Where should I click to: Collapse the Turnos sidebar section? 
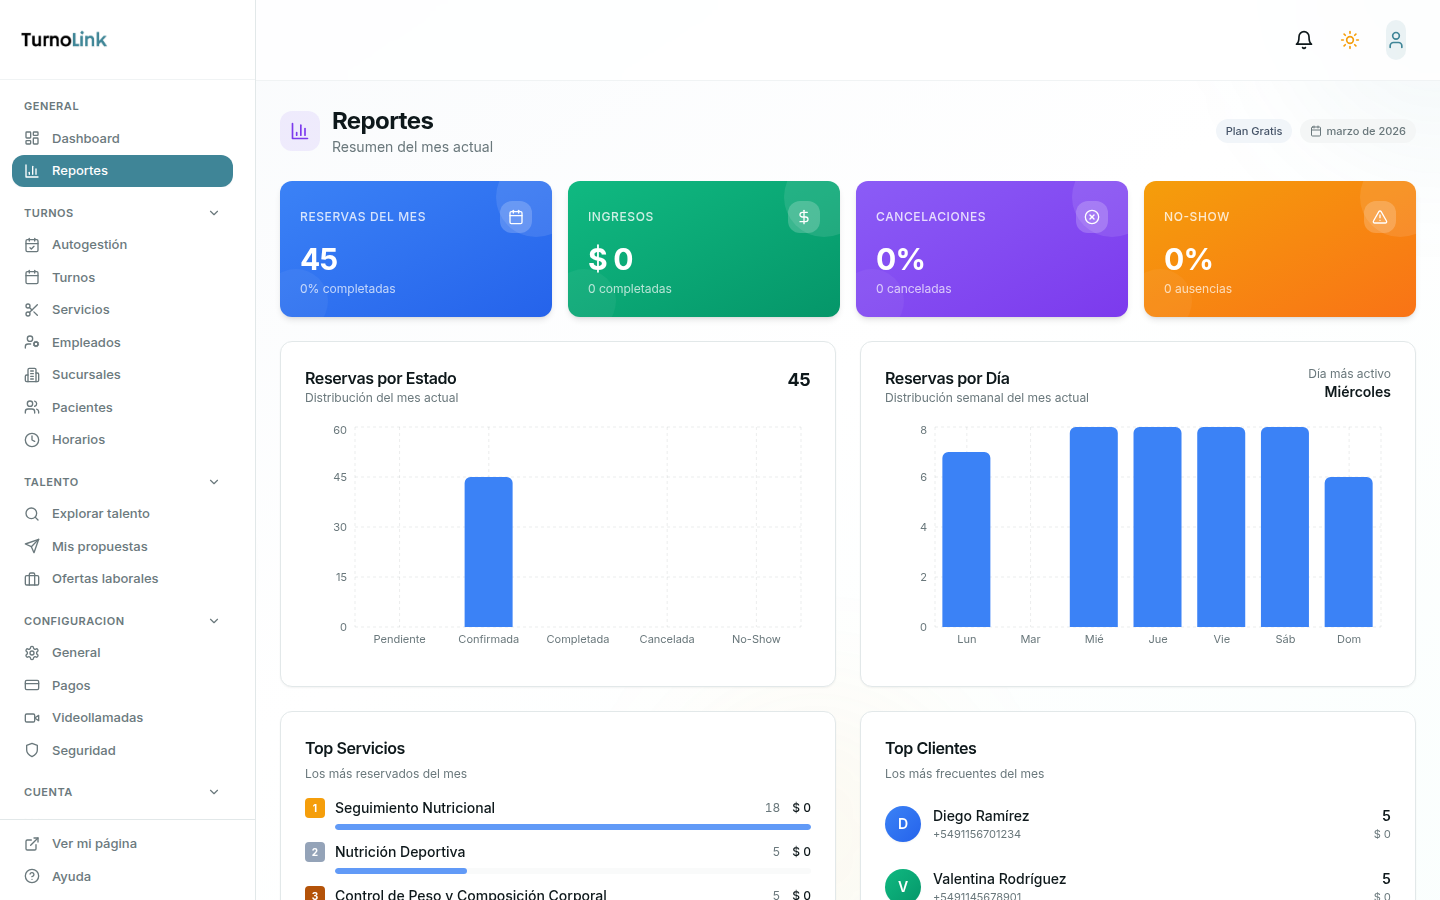tap(214, 213)
